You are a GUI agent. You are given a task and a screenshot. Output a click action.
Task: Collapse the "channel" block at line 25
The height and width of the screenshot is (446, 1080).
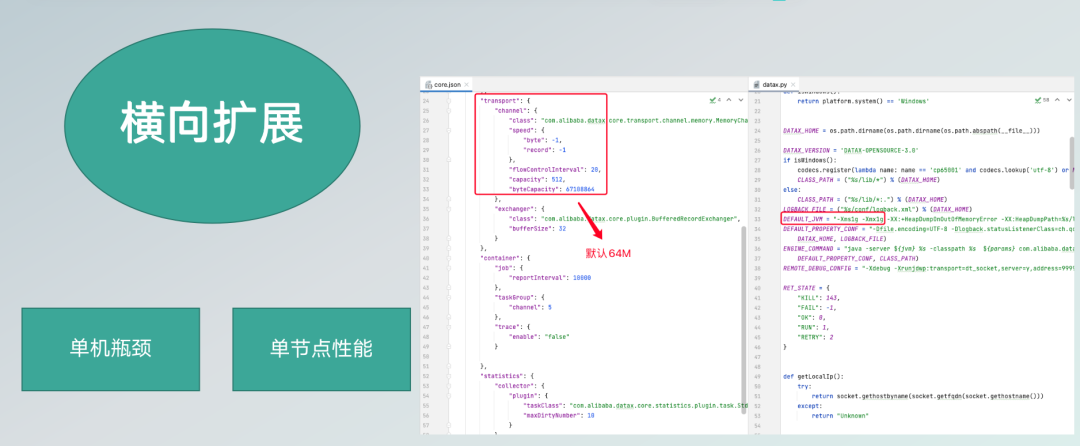[449, 109]
